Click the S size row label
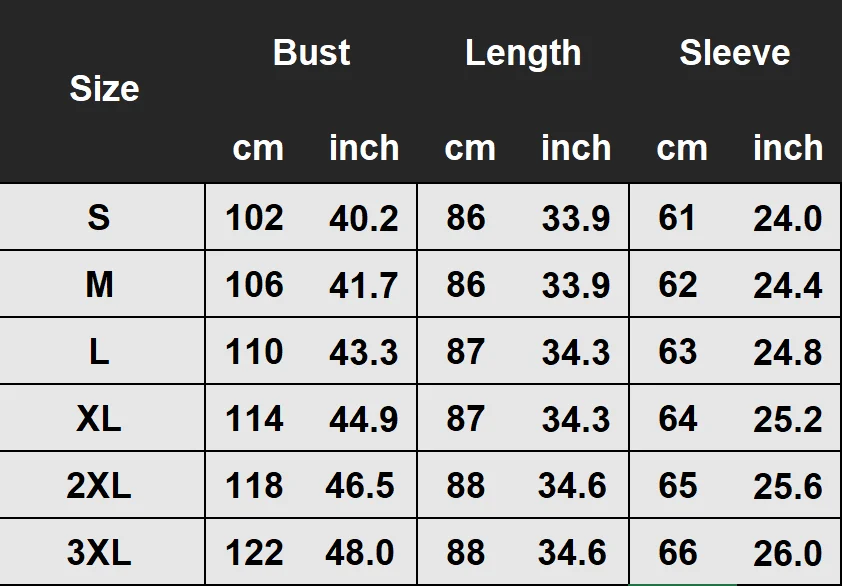 click(99, 218)
